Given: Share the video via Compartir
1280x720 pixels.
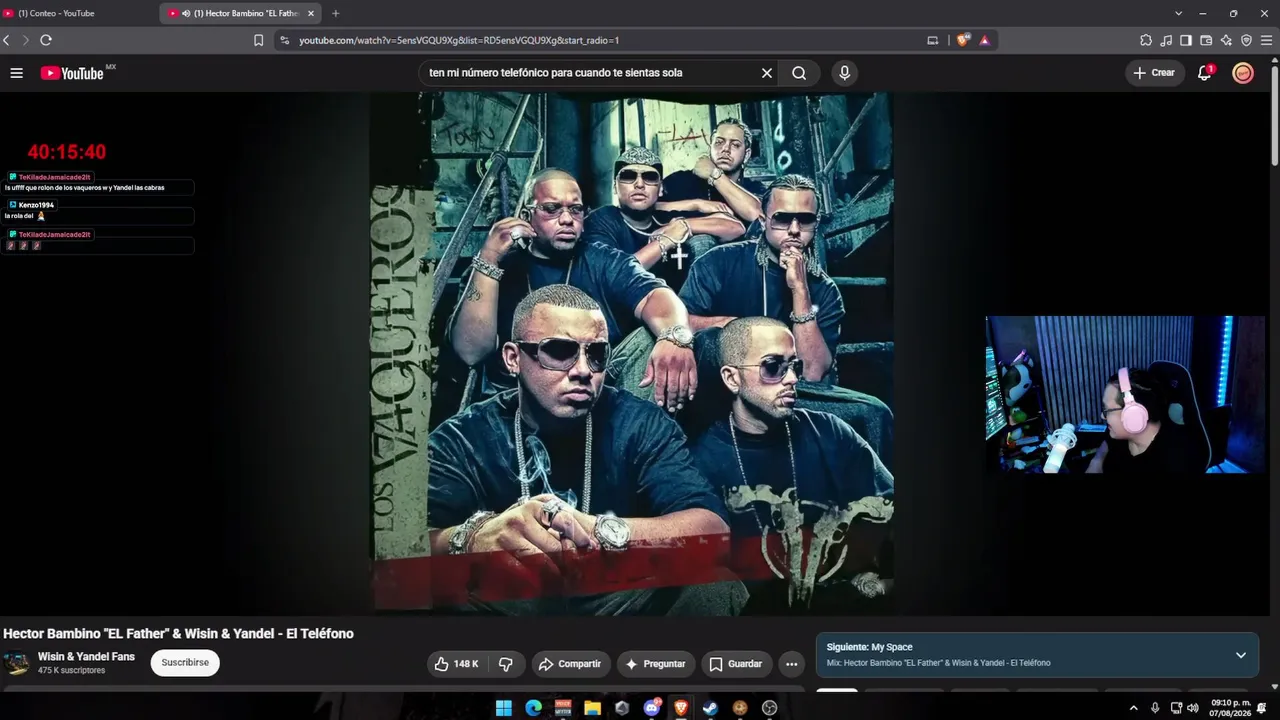Looking at the screenshot, I should [x=569, y=664].
